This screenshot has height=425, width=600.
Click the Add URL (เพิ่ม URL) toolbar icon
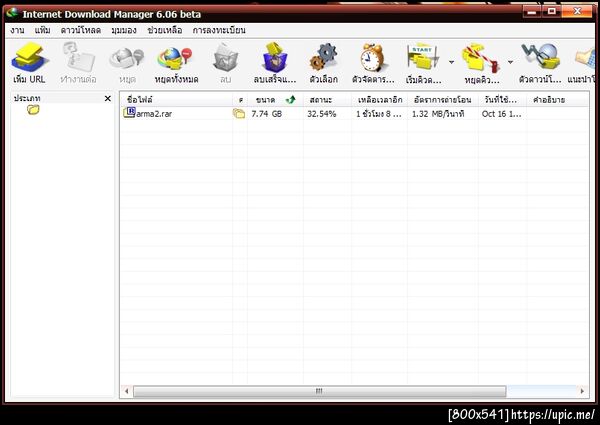(29, 57)
